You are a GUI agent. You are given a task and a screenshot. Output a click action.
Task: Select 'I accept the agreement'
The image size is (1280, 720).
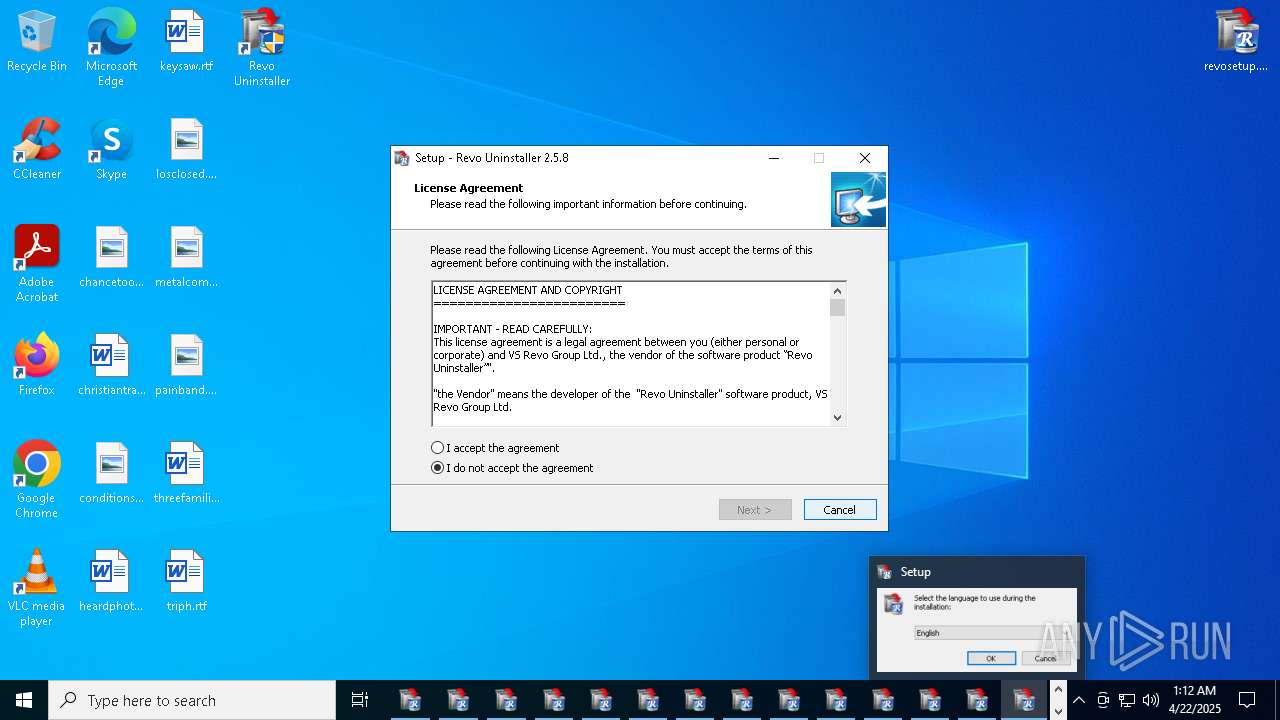(495, 448)
